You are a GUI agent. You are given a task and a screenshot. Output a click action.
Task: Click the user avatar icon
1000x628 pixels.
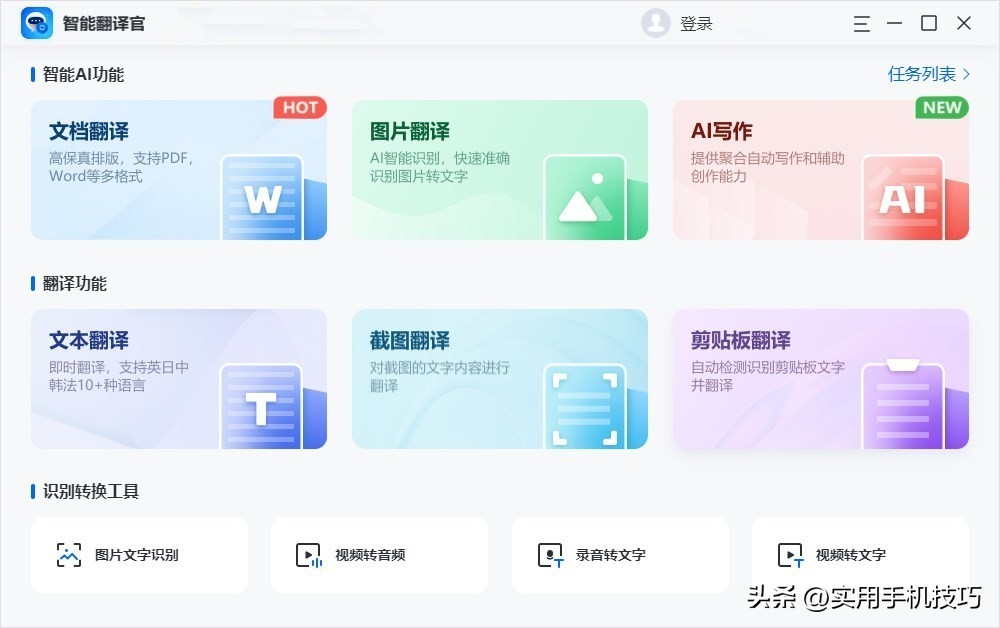[655, 23]
